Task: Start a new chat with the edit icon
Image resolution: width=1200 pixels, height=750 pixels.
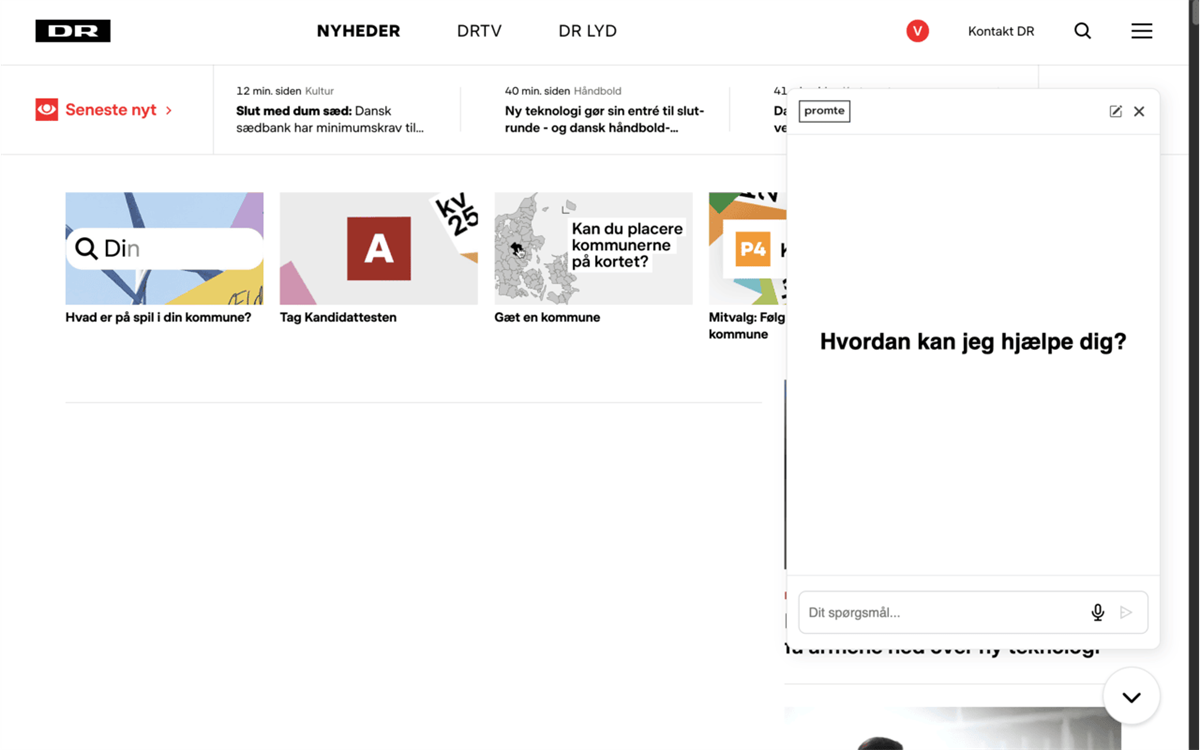Action: coord(1116,111)
